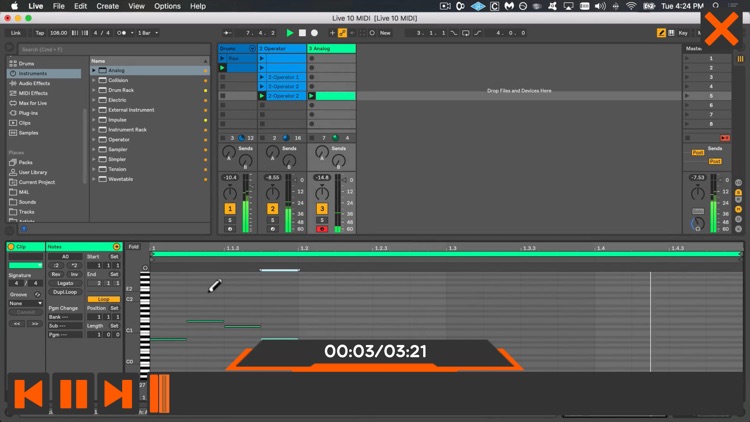This screenshot has width=750, height=422.
Task: Open MIDI Effects browser category
Action: (x=33, y=93)
